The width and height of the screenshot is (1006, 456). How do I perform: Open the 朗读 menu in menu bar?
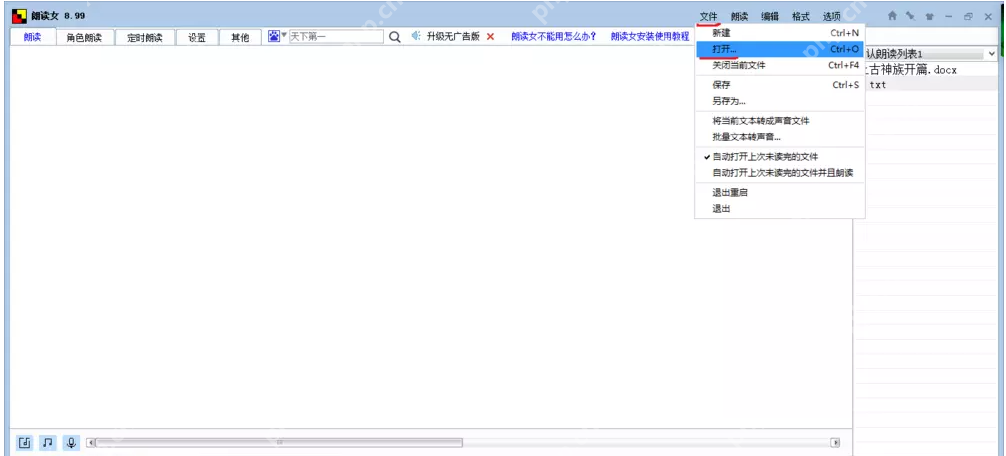(739, 17)
